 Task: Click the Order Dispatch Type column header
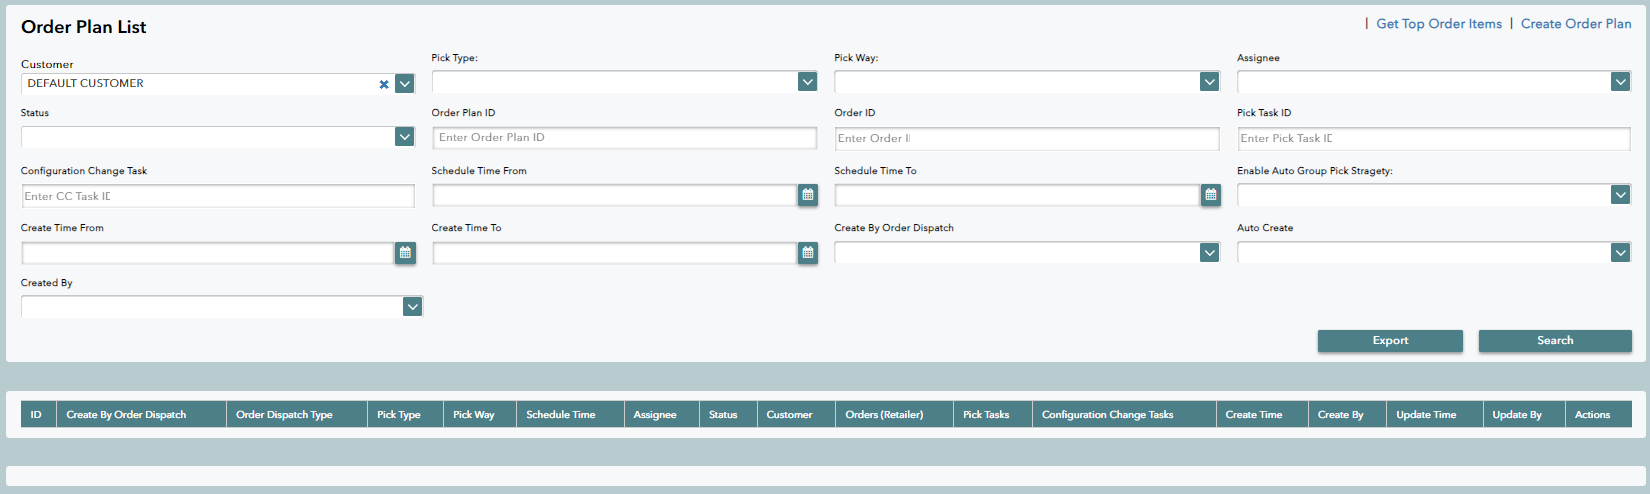[x=296, y=414]
